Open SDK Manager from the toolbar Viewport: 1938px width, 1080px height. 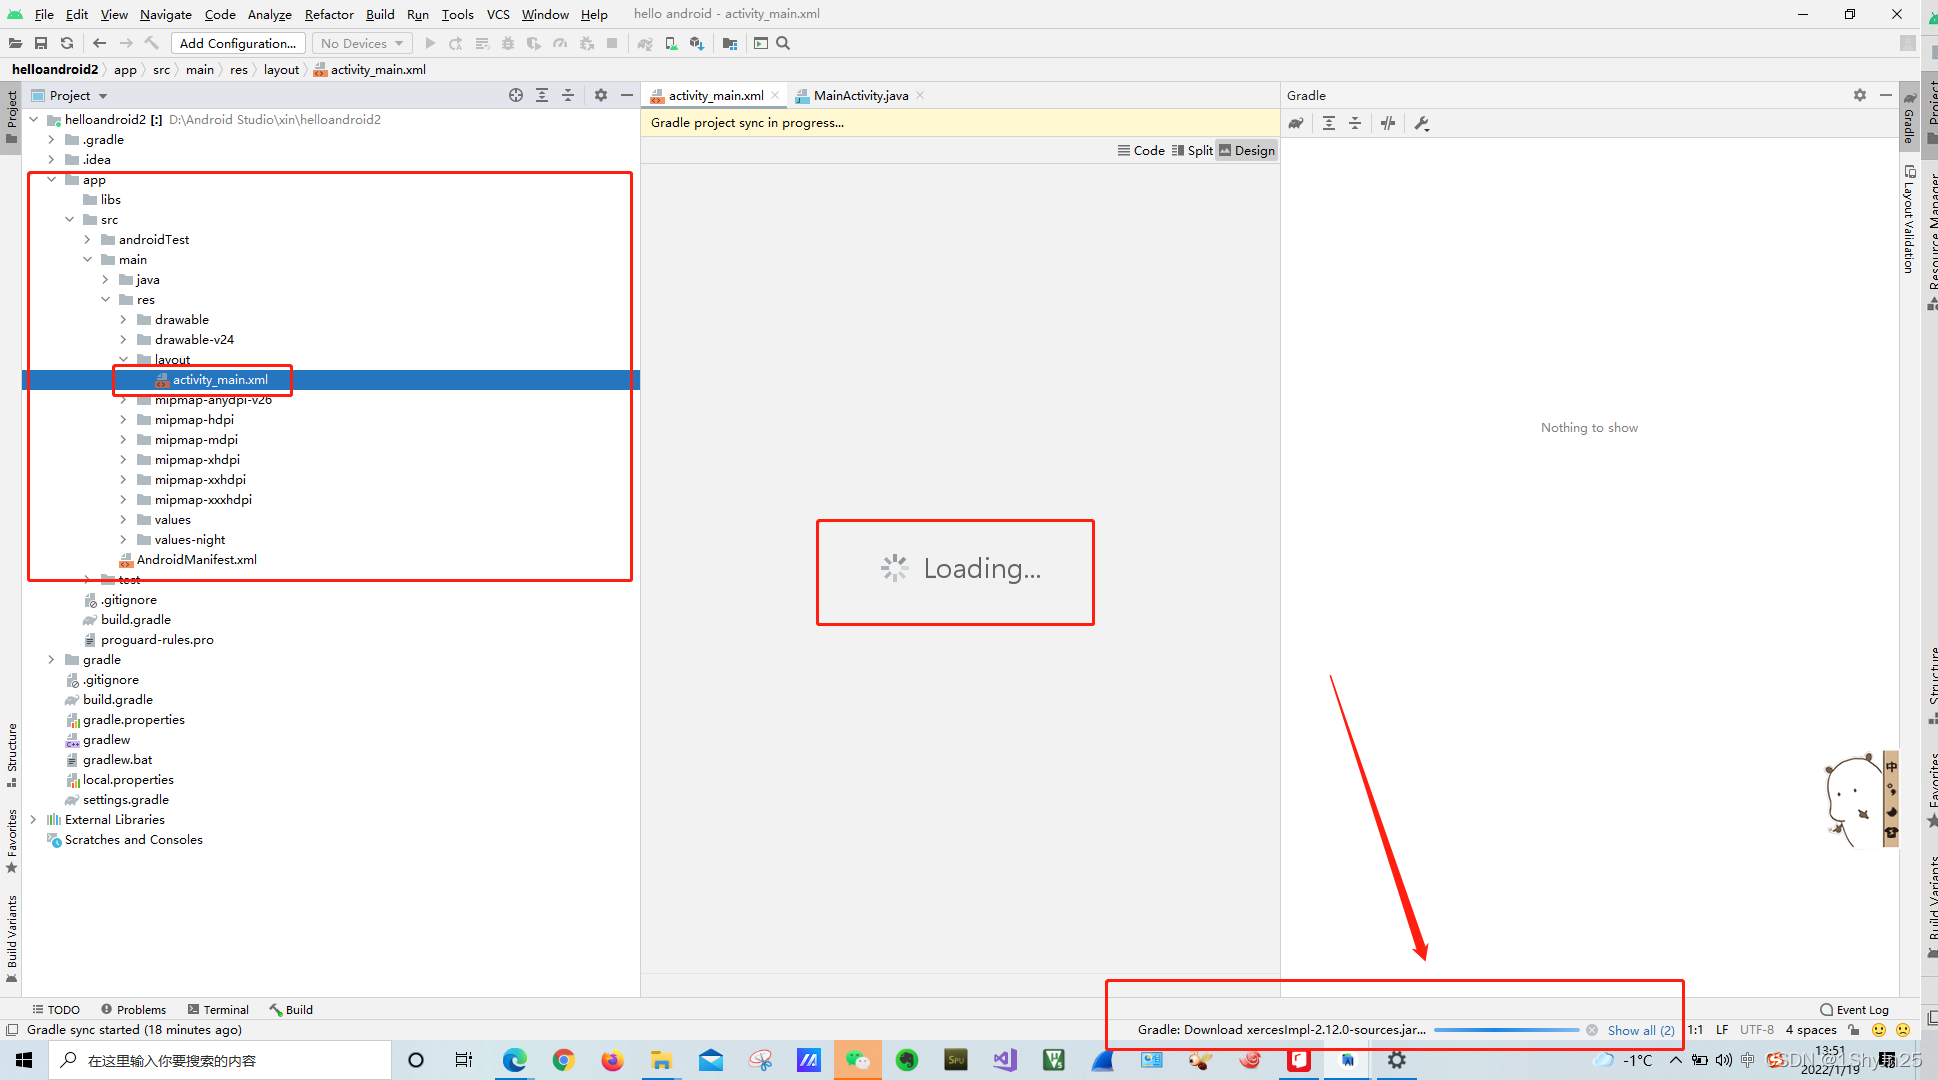tap(697, 43)
